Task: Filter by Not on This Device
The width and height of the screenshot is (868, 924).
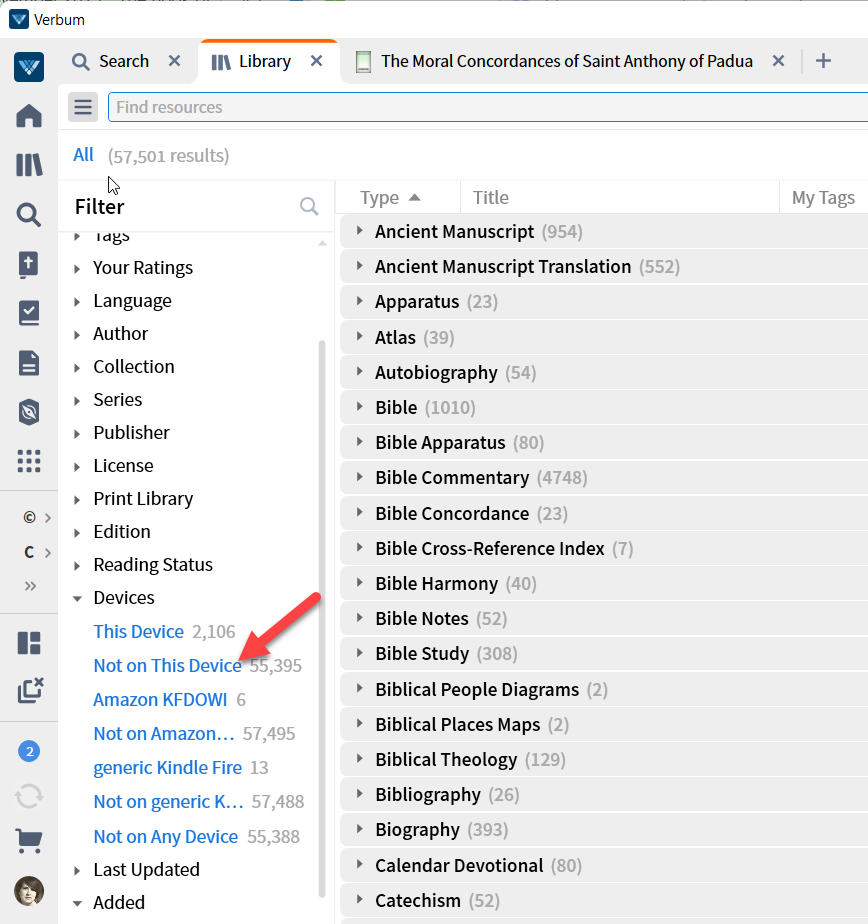Action: pos(167,666)
